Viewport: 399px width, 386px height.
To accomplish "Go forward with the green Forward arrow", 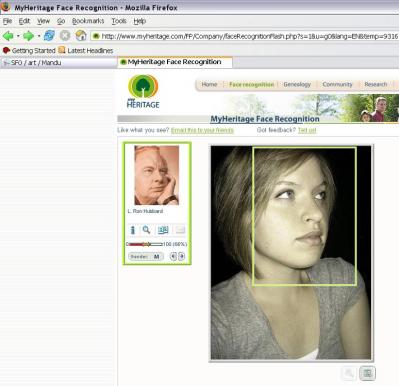I will pyautogui.click(x=29, y=36).
